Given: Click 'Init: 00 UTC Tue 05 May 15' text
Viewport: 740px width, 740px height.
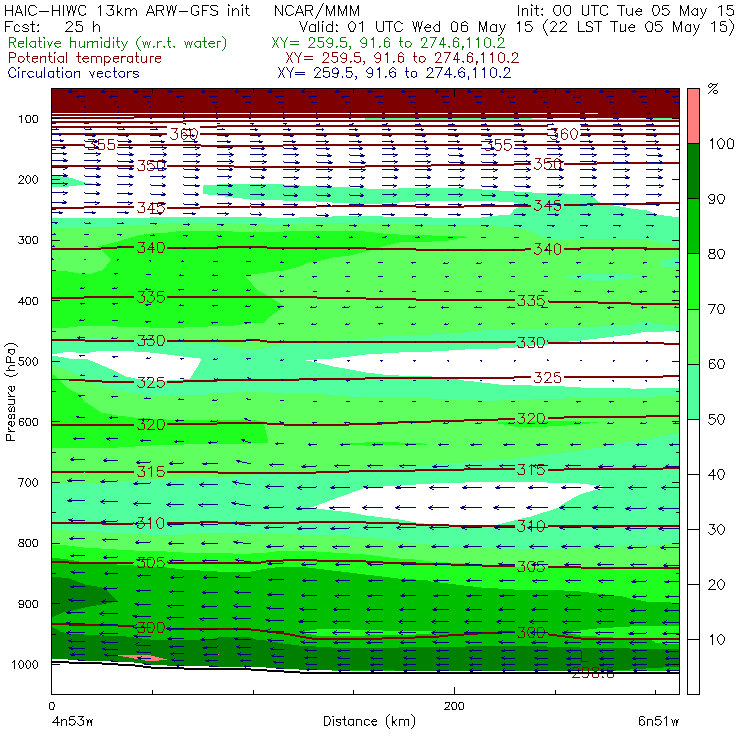Looking at the screenshot, I should point(625,10).
